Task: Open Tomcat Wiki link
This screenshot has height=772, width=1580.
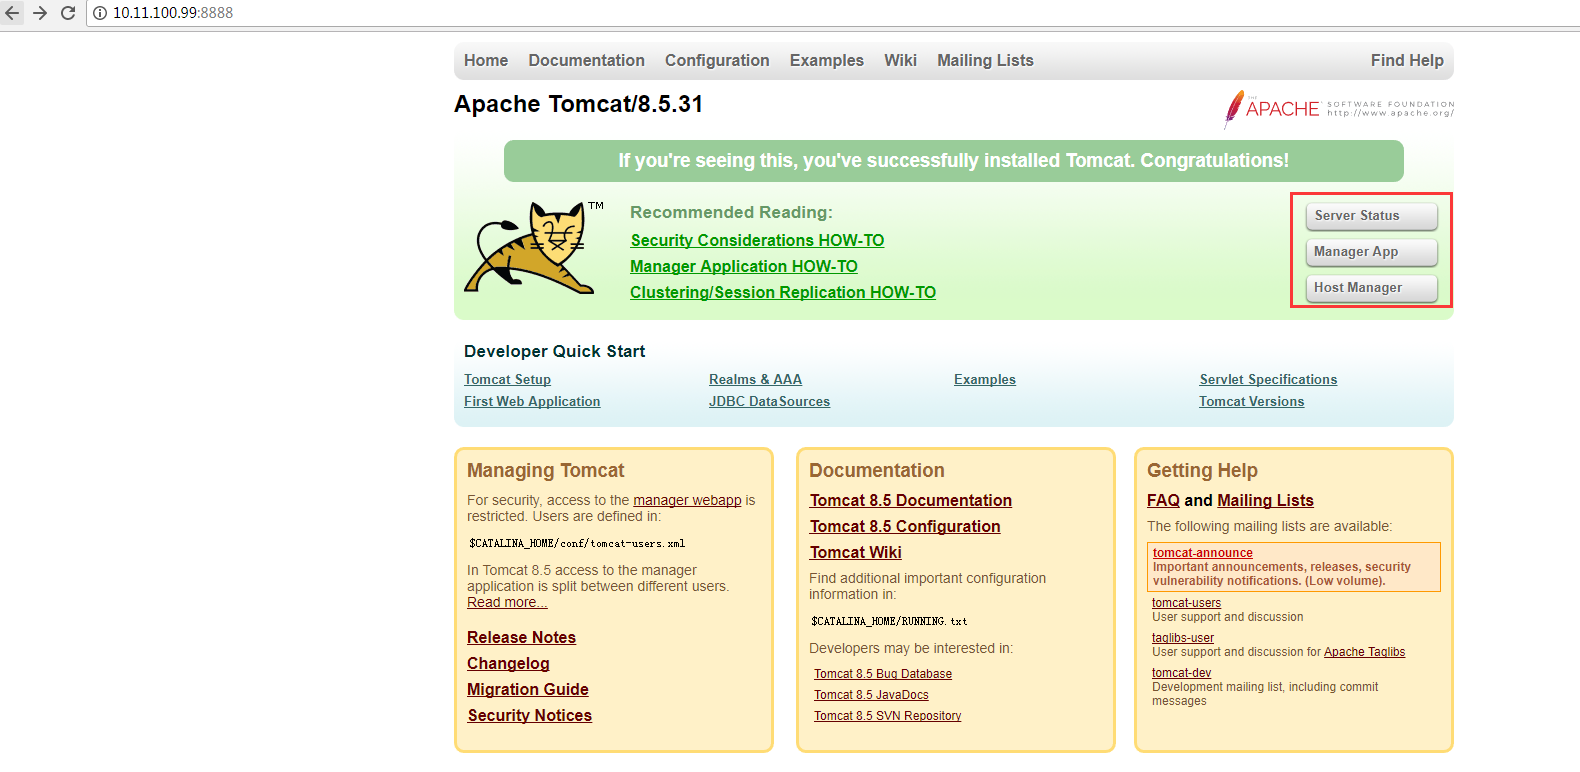Action: tap(856, 552)
